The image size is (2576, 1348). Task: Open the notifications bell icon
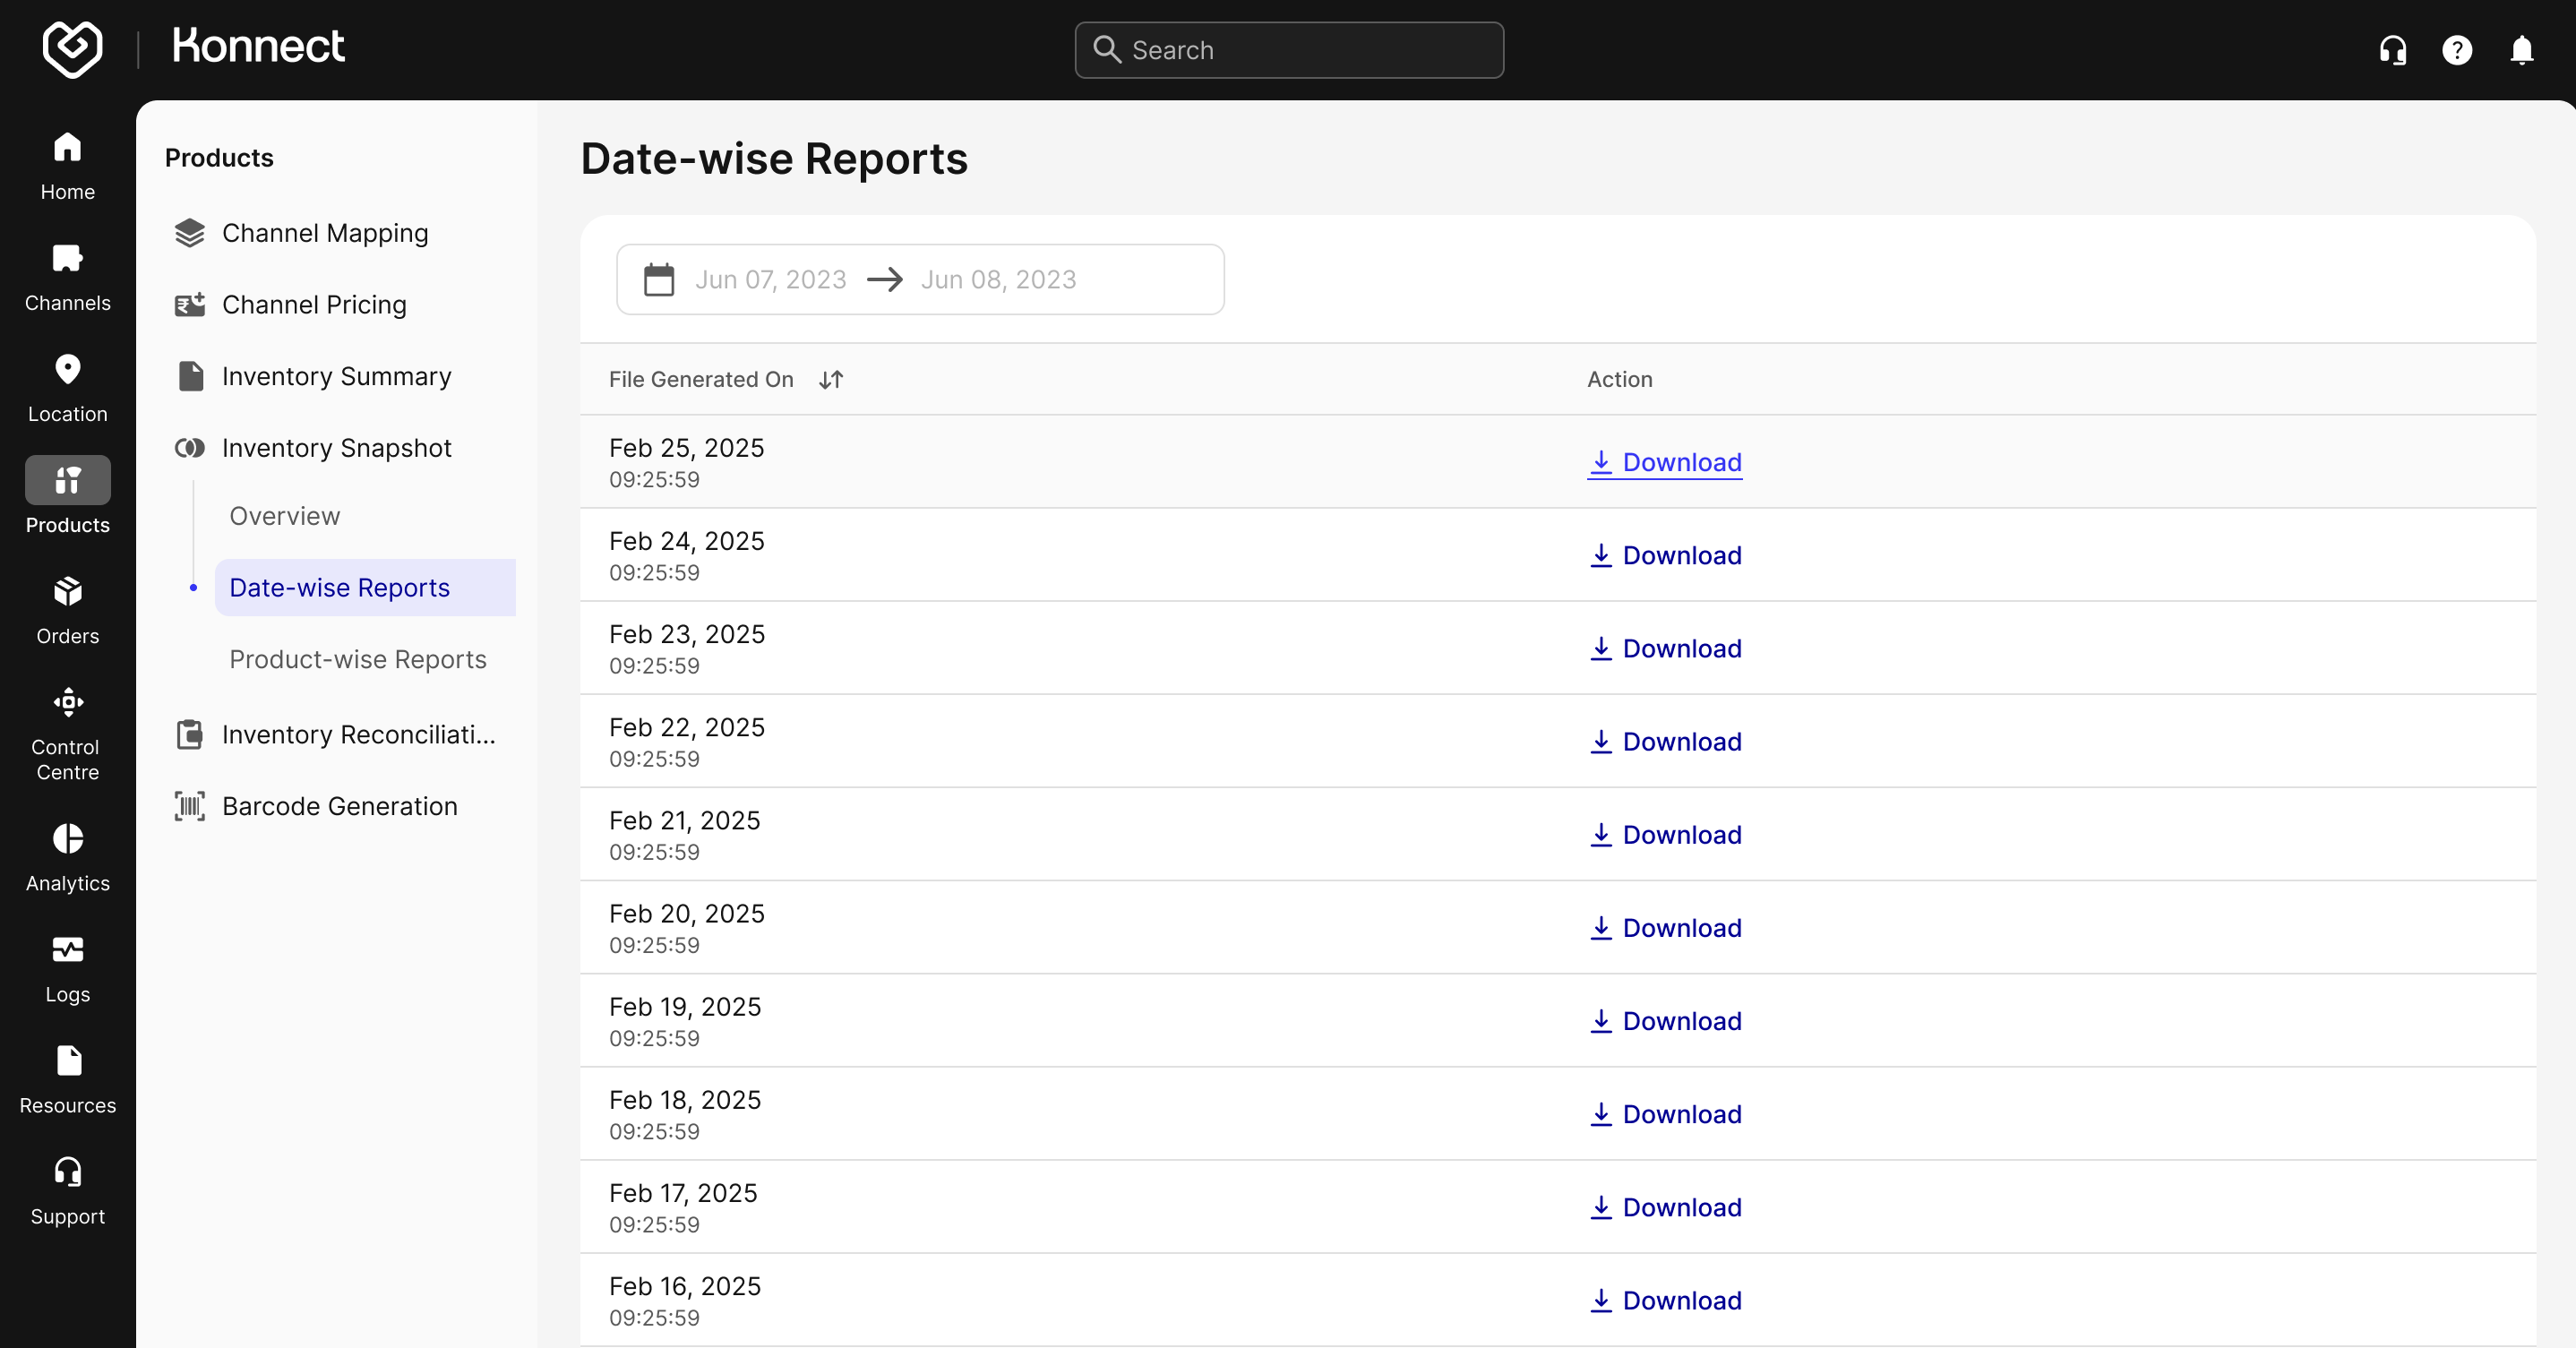tap(2522, 50)
